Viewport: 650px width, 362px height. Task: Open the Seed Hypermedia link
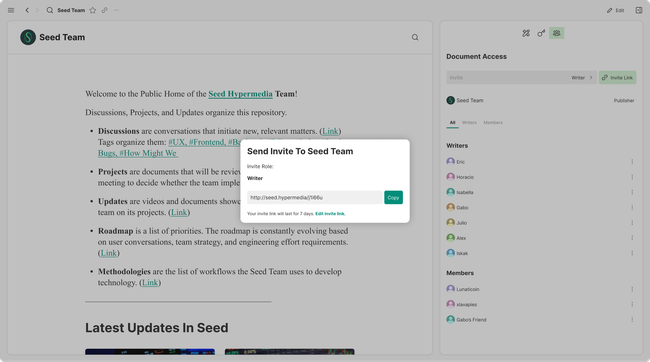pos(240,94)
